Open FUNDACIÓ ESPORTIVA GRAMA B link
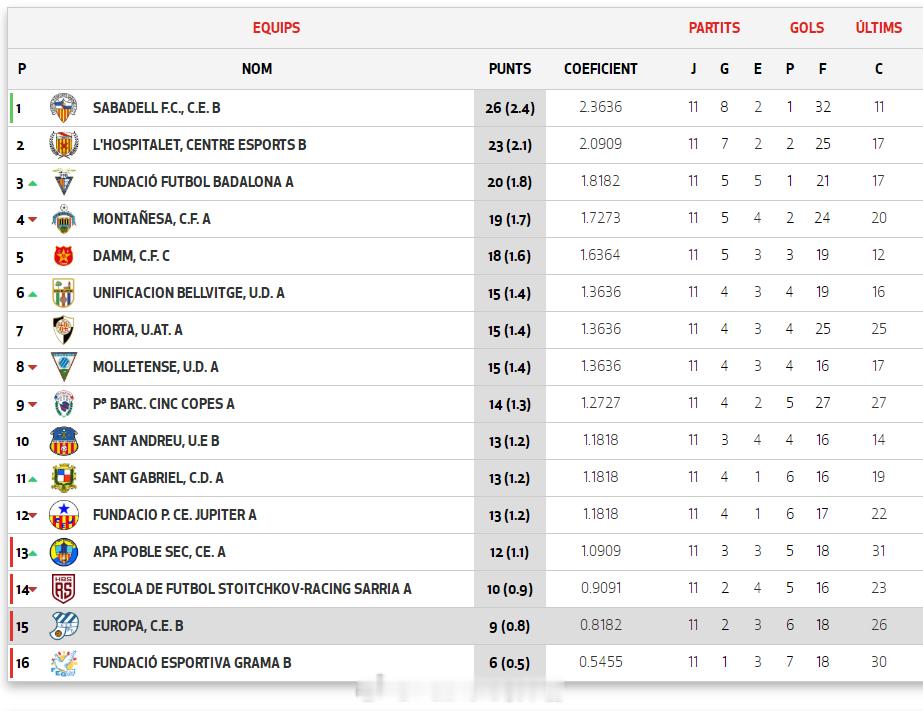The image size is (923, 711). (x=192, y=663)
